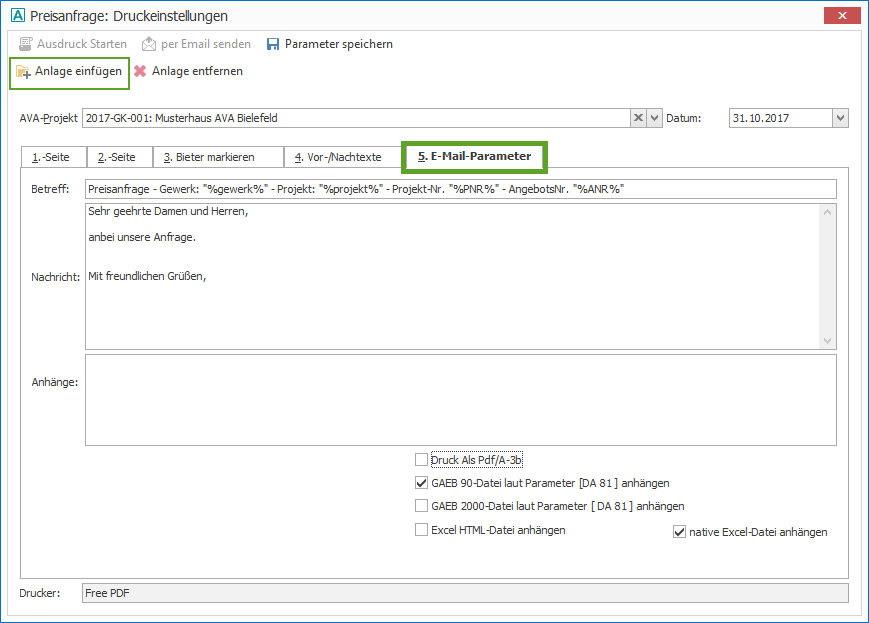Switch to the 1.-Seite tab
869x623 pixels.
point(51,157)
